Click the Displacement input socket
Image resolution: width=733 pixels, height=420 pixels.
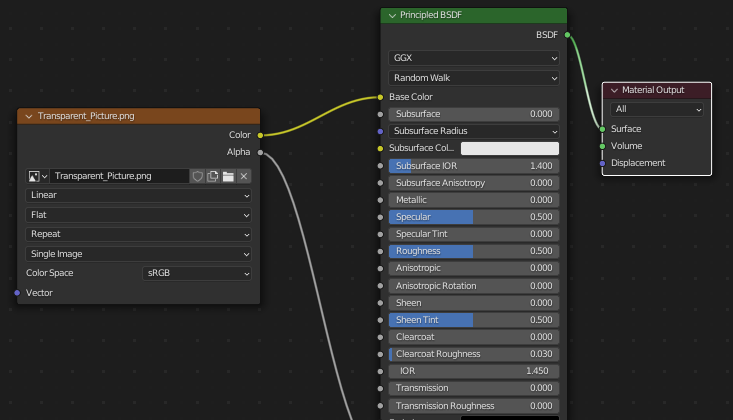603,163
